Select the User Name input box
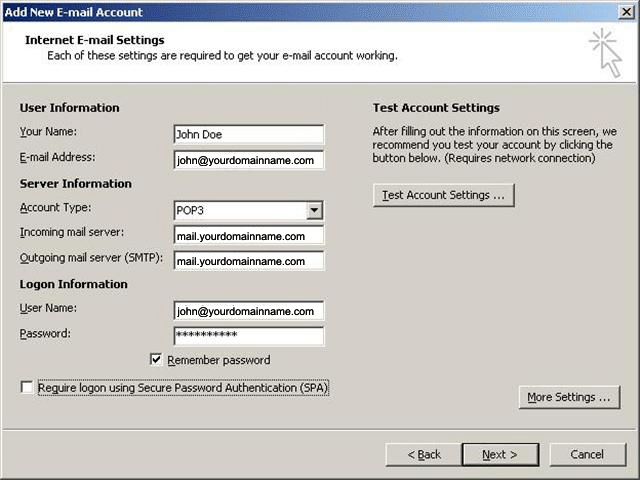The image size is (640, 480). tap(248, 311)
